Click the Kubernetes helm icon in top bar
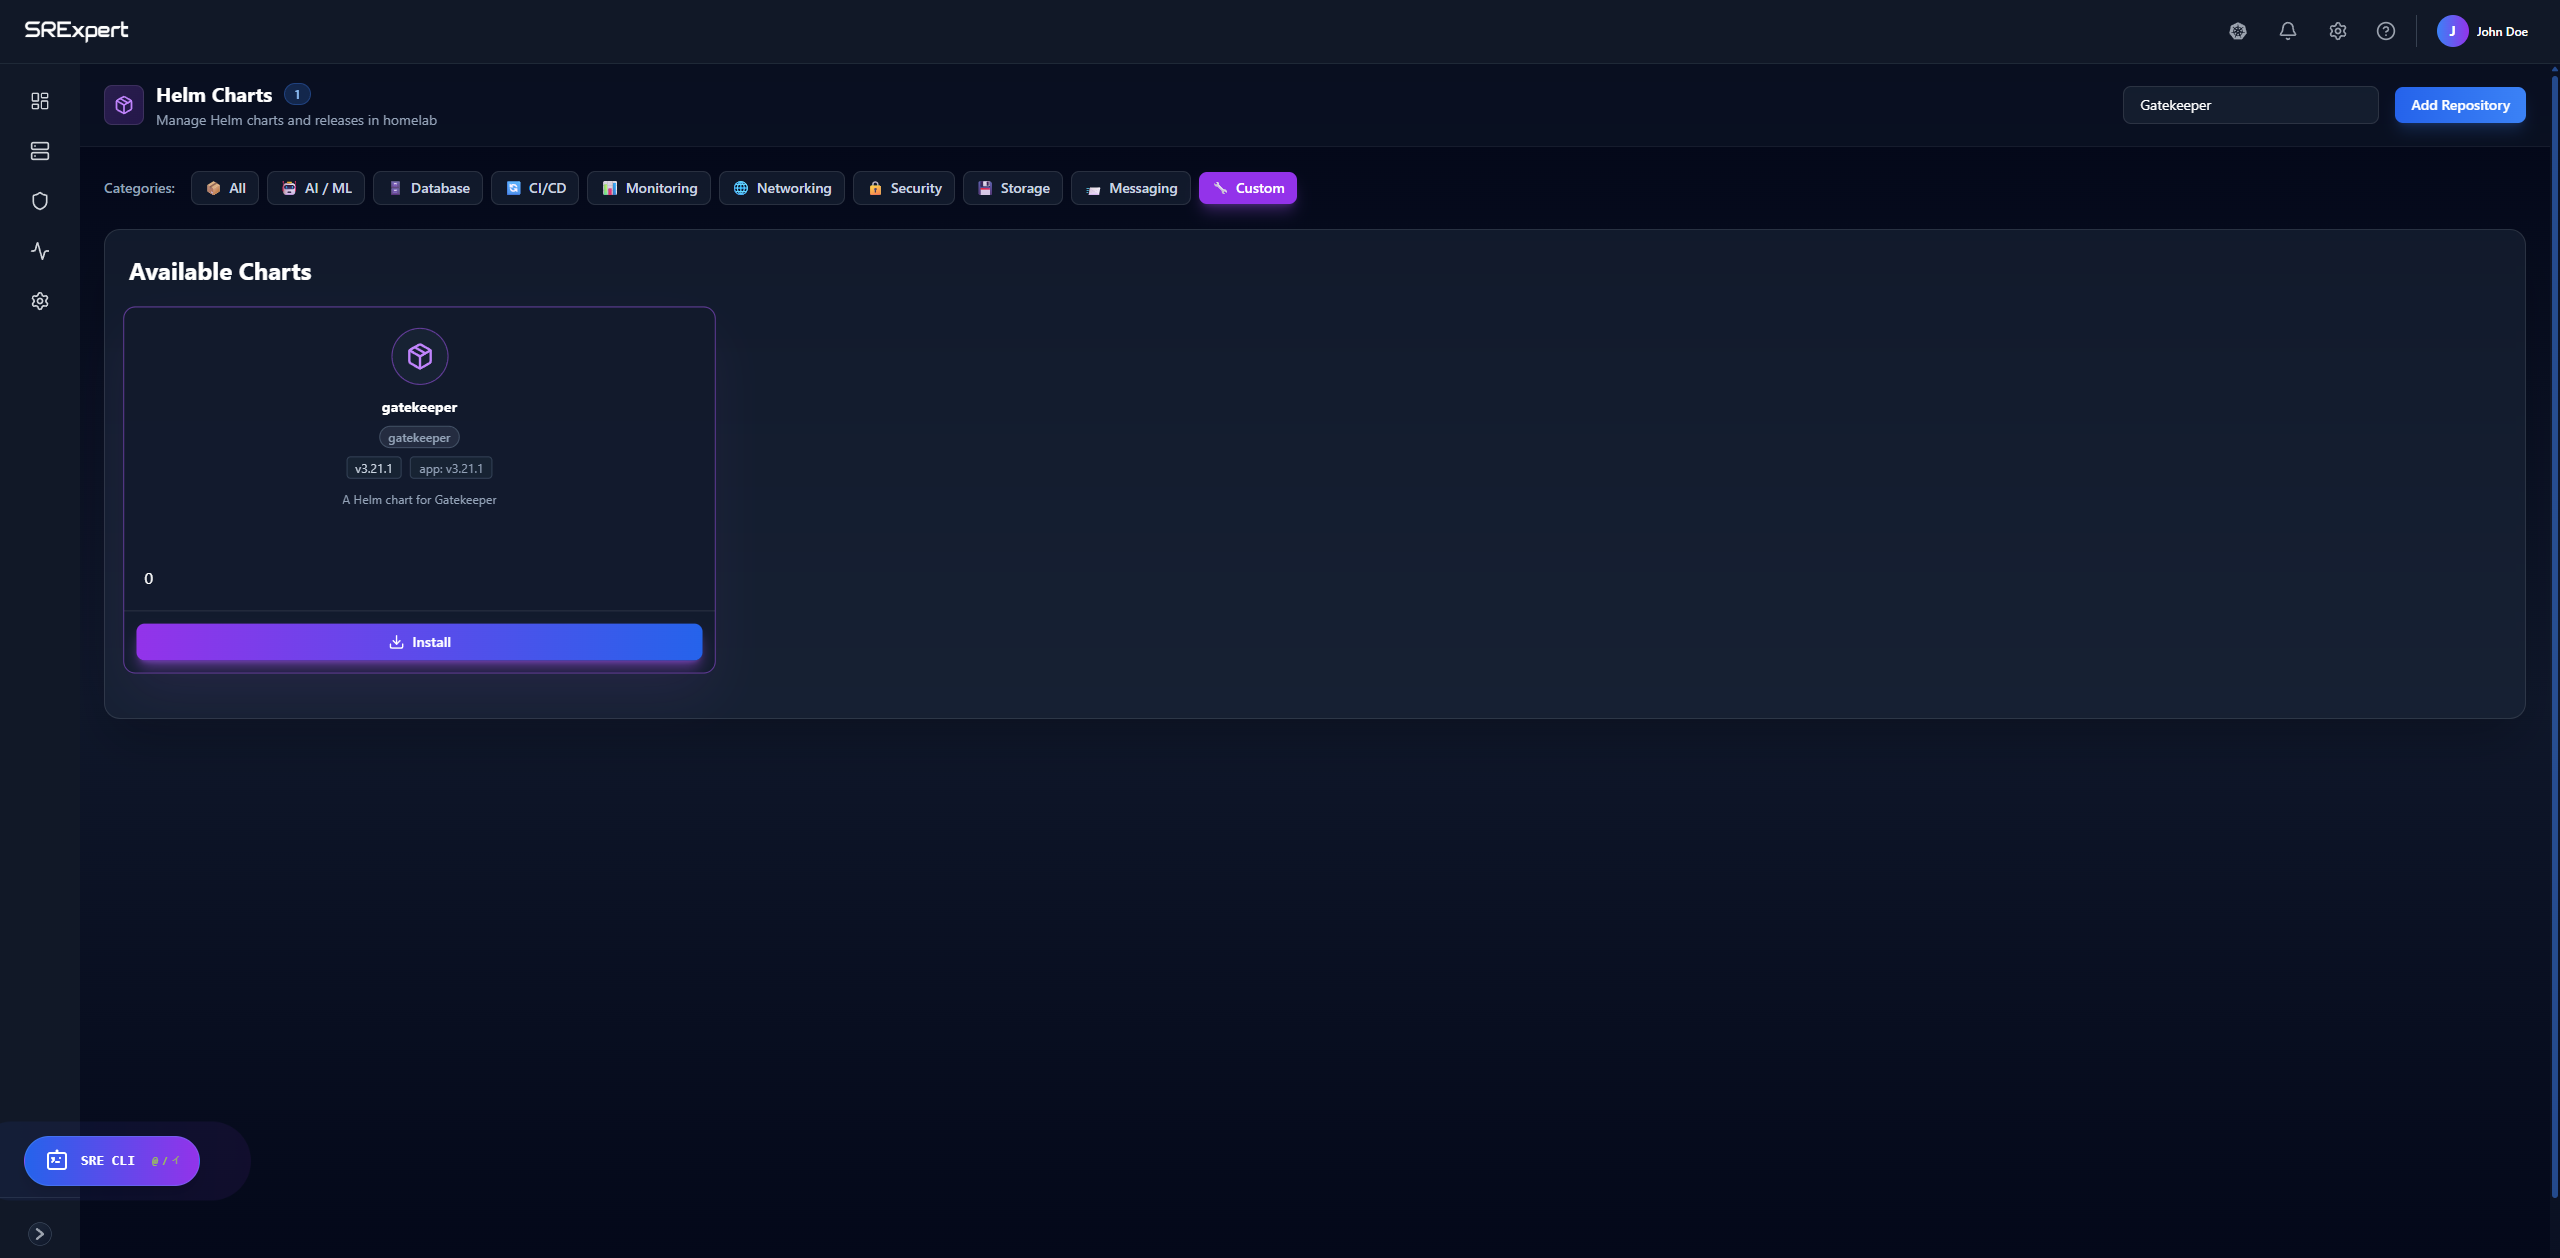The height and width of the screenshot is (1258, 2560). 2238,31
